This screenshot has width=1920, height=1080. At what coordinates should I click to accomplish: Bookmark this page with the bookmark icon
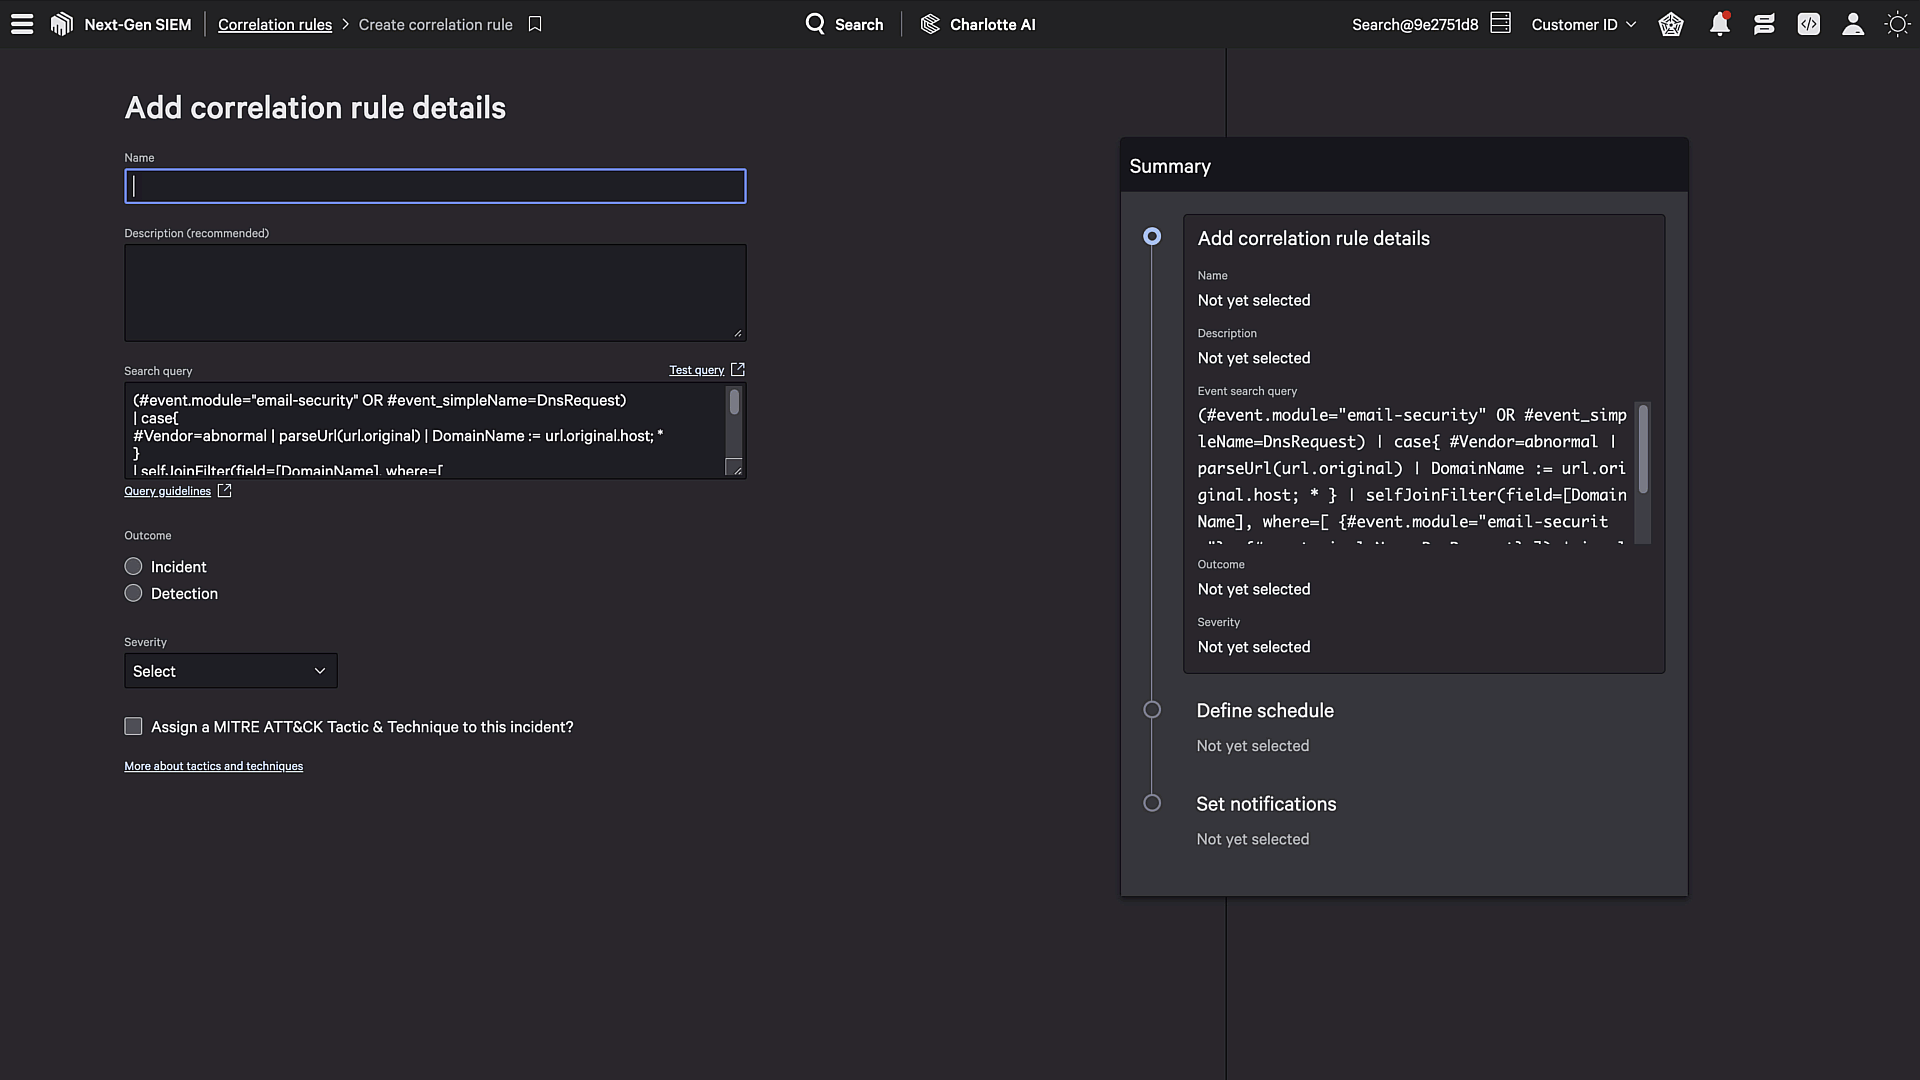coord(535,24)
